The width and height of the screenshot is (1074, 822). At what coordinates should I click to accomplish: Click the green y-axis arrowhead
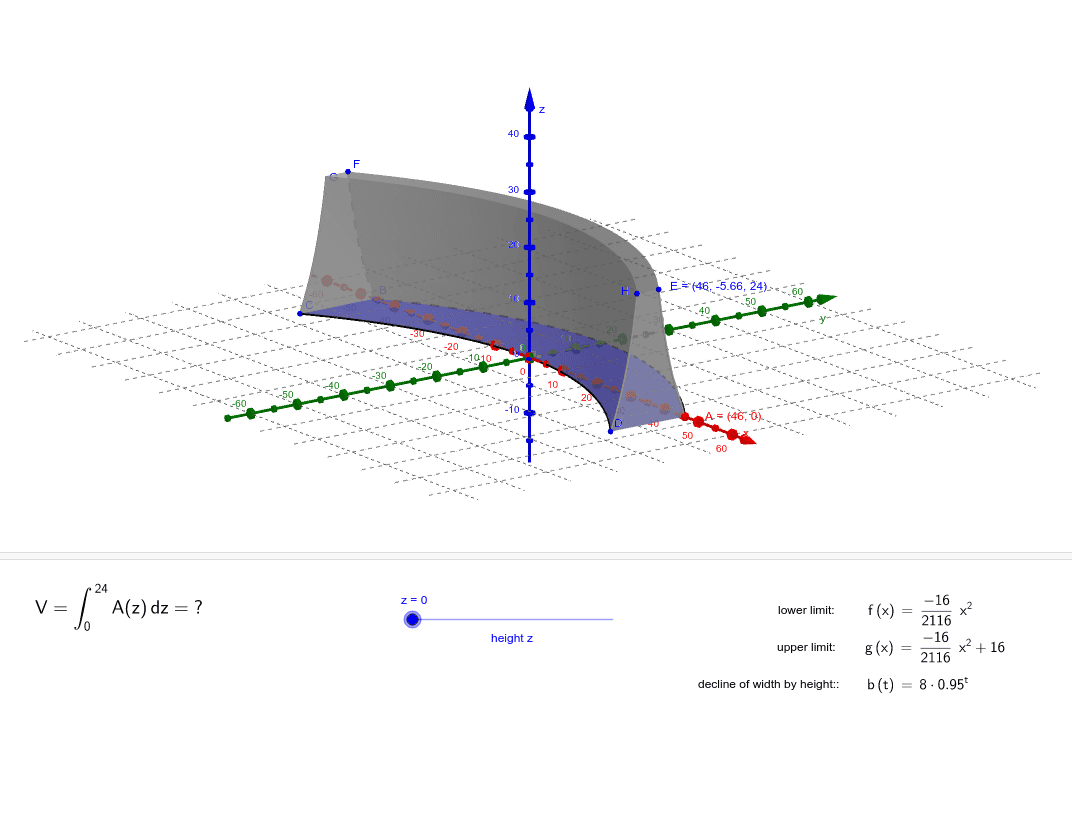pyautogui.click(x=827, y=299)
